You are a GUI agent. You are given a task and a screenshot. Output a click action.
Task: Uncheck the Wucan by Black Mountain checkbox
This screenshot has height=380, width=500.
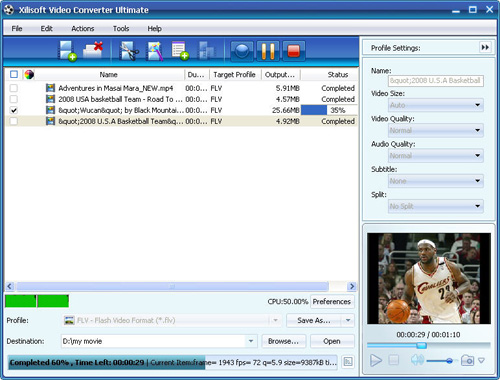point(14,110)
